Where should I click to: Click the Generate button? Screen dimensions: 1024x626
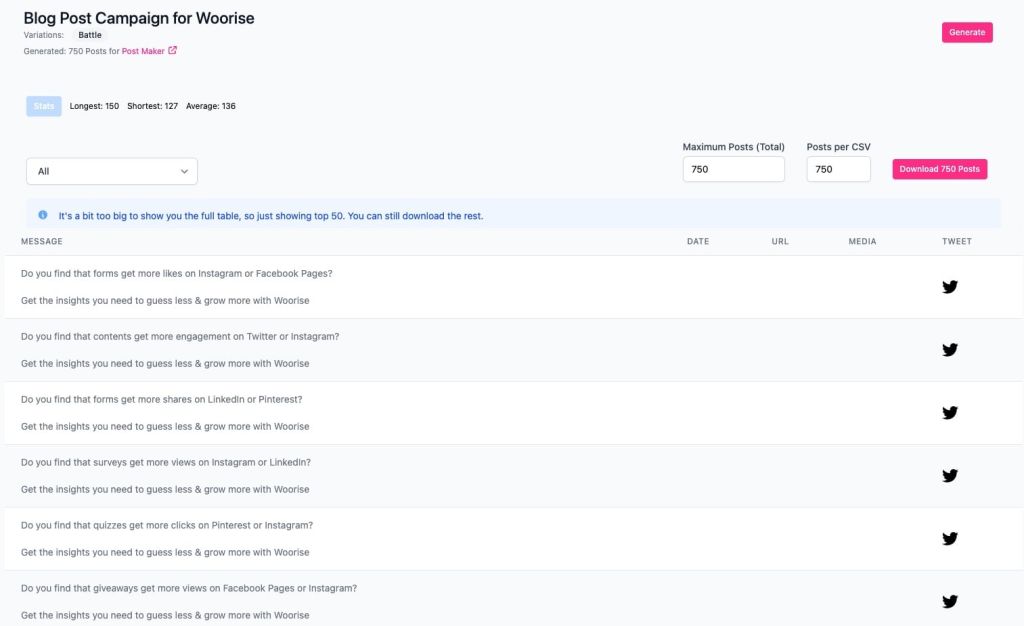tap(967, 32)
